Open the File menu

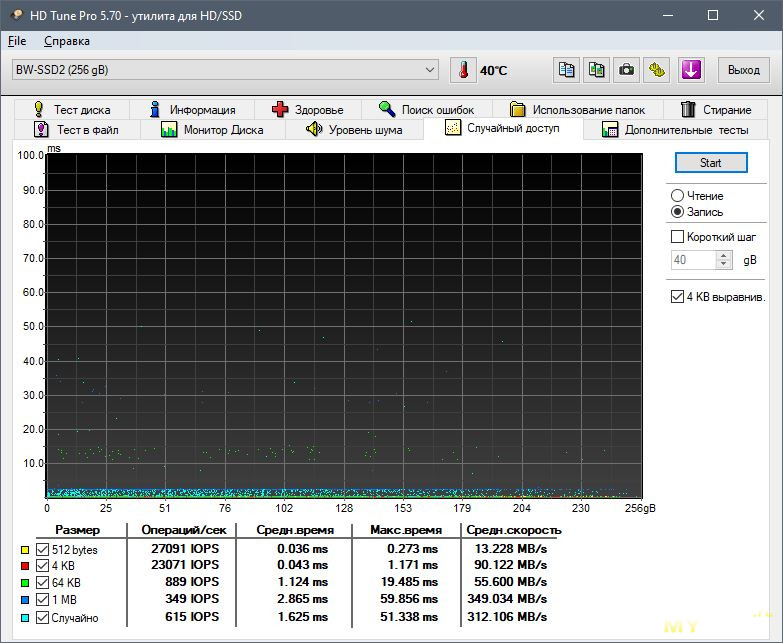tap(17, 41)
